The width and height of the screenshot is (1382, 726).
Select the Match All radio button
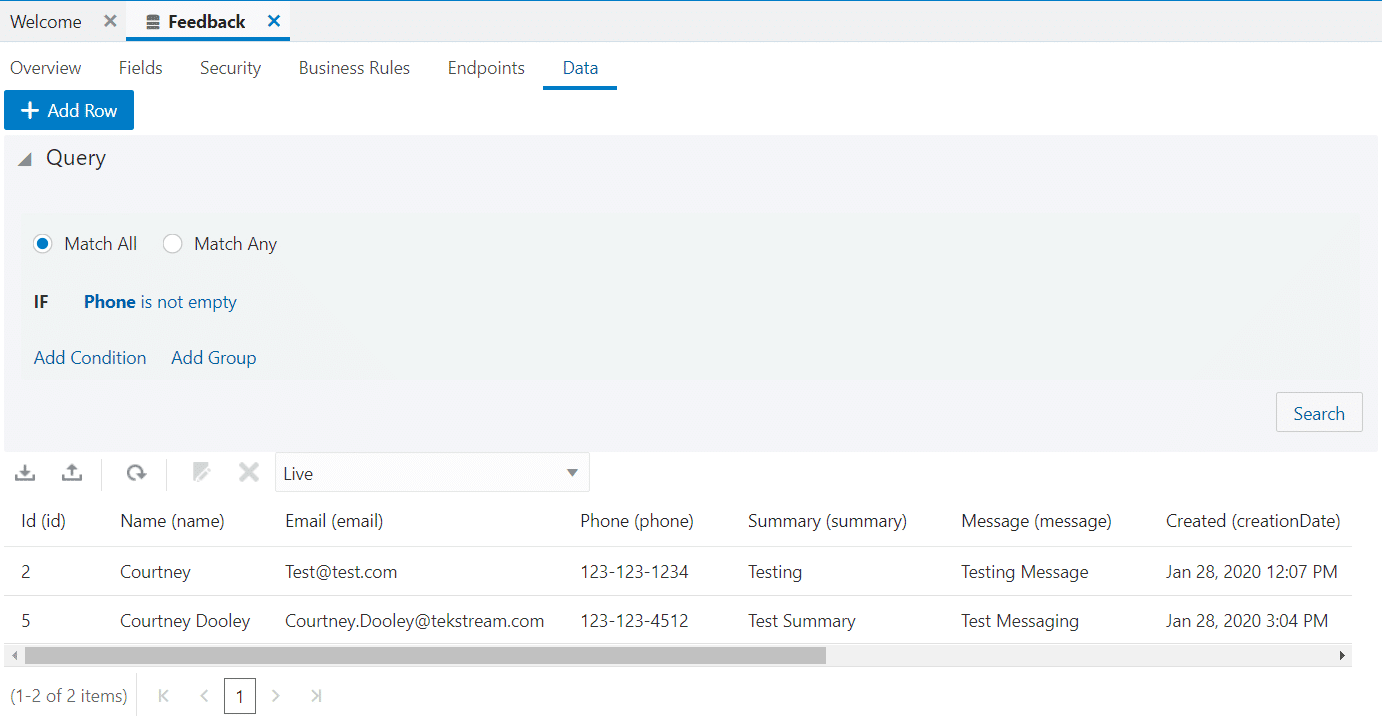point(42,244)
